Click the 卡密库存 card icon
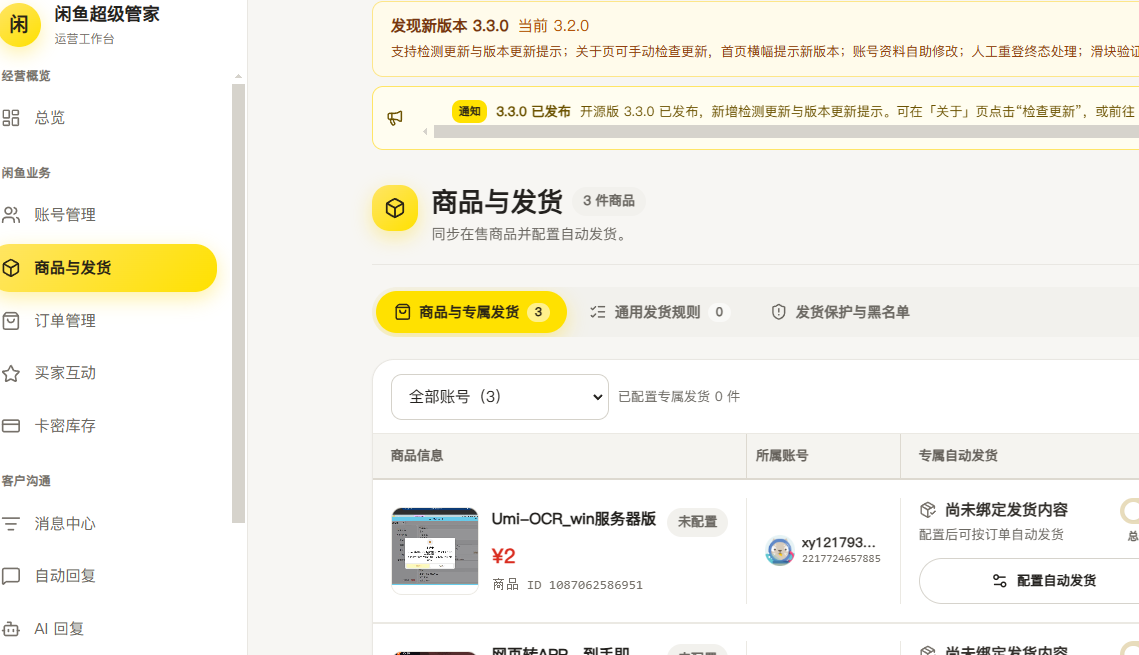The height and width of the screenshot is (655, 1139). 11,426
